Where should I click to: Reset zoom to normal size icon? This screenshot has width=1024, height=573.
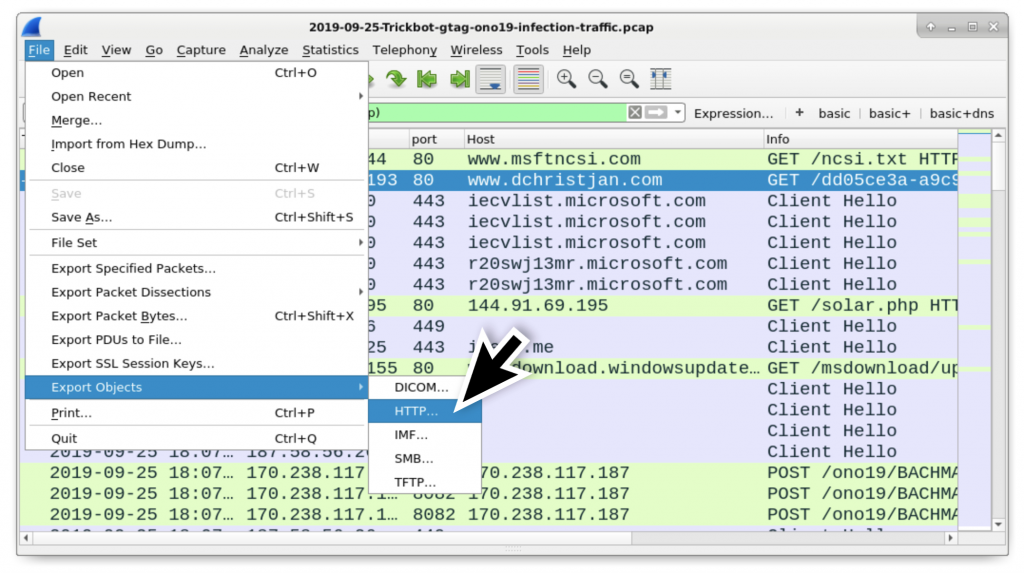coord(629,79)
